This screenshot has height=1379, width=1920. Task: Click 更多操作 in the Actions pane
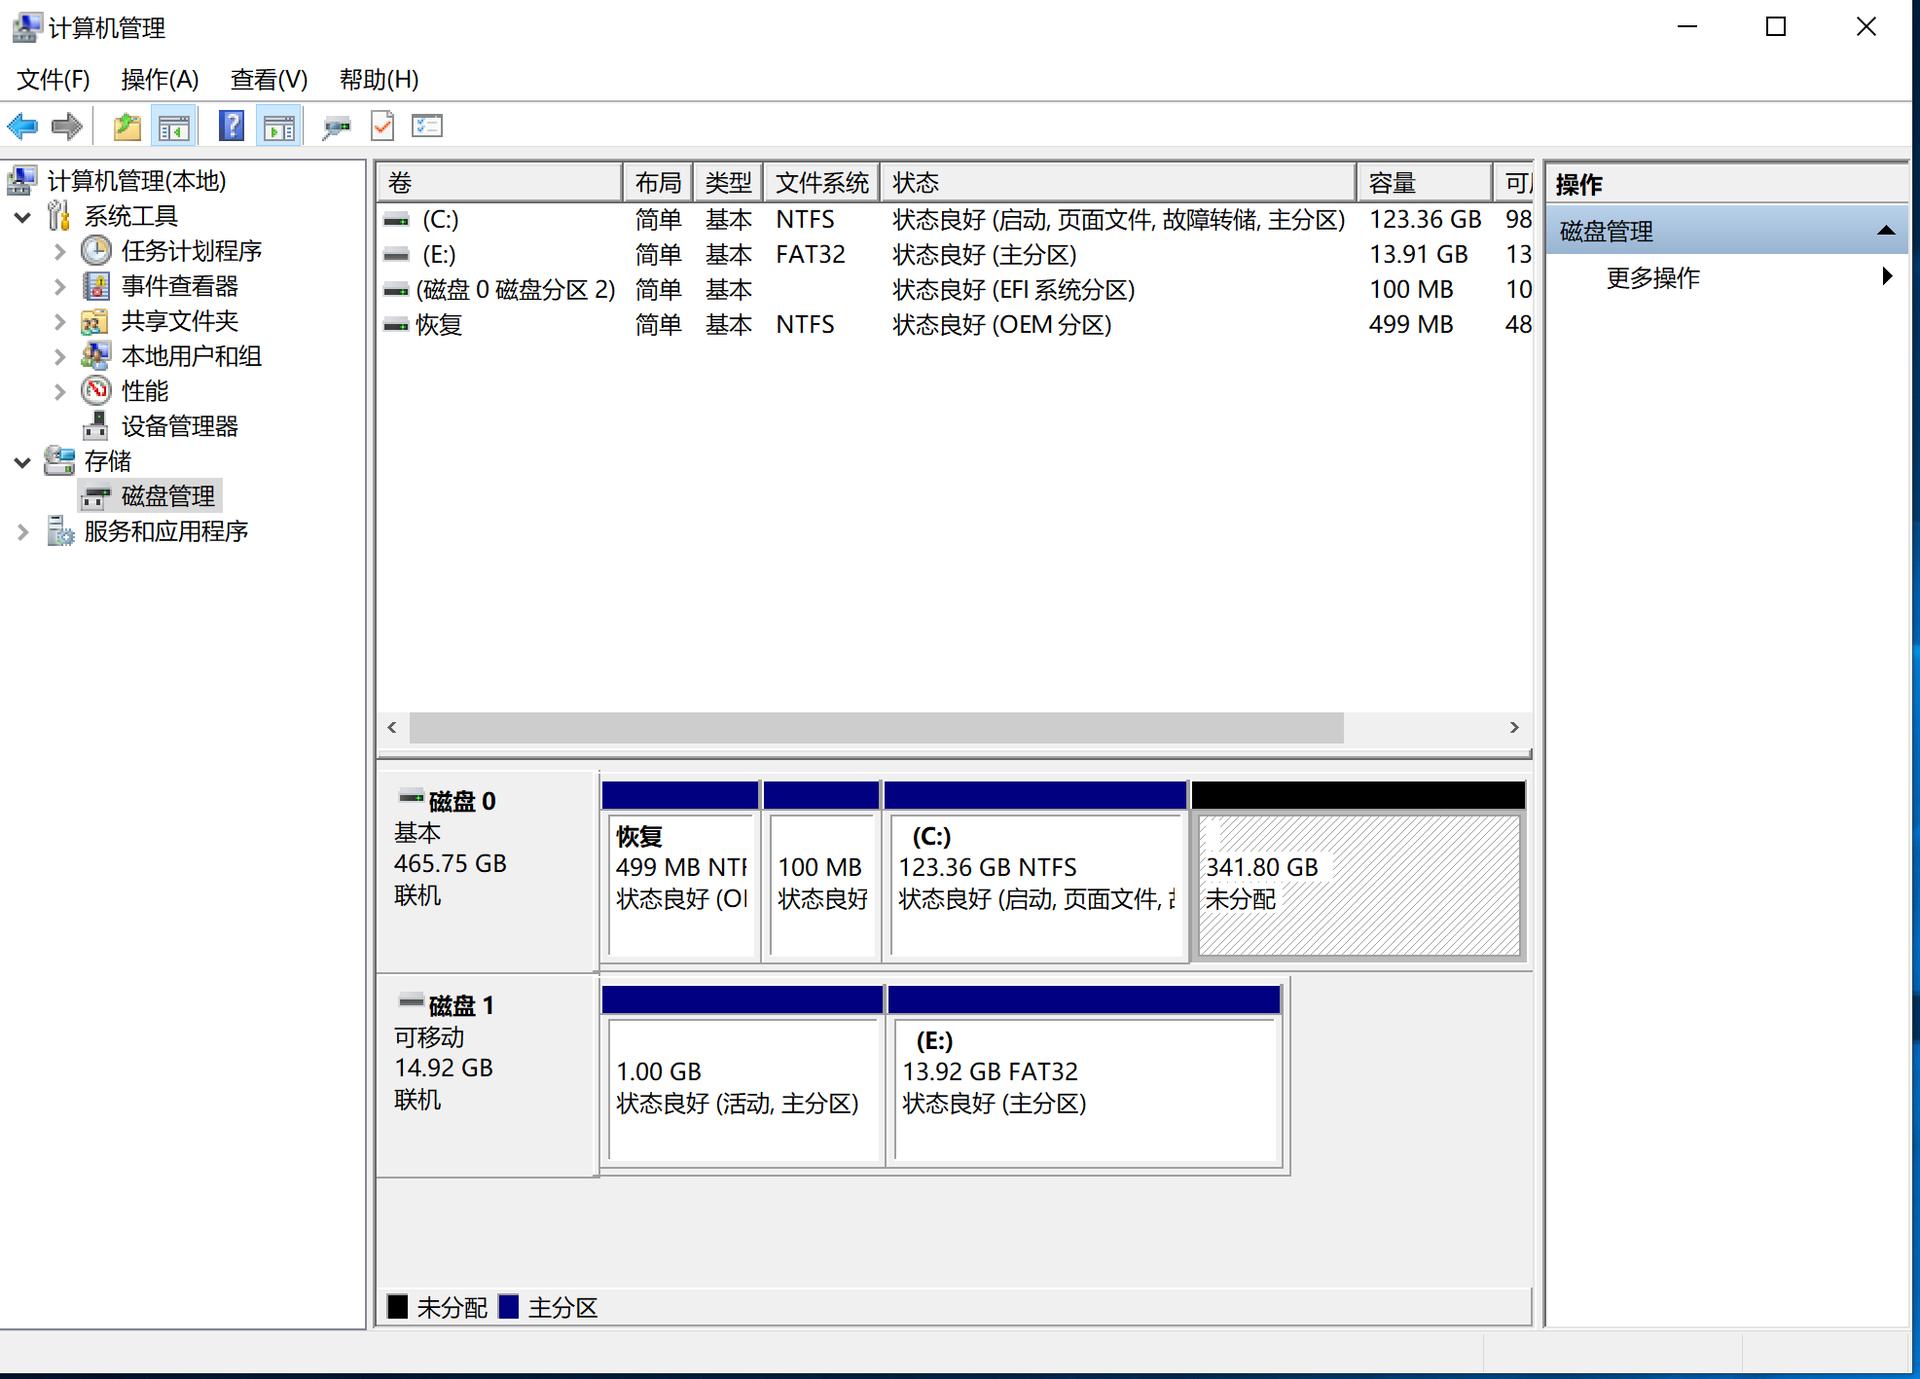coord(1652,277)
